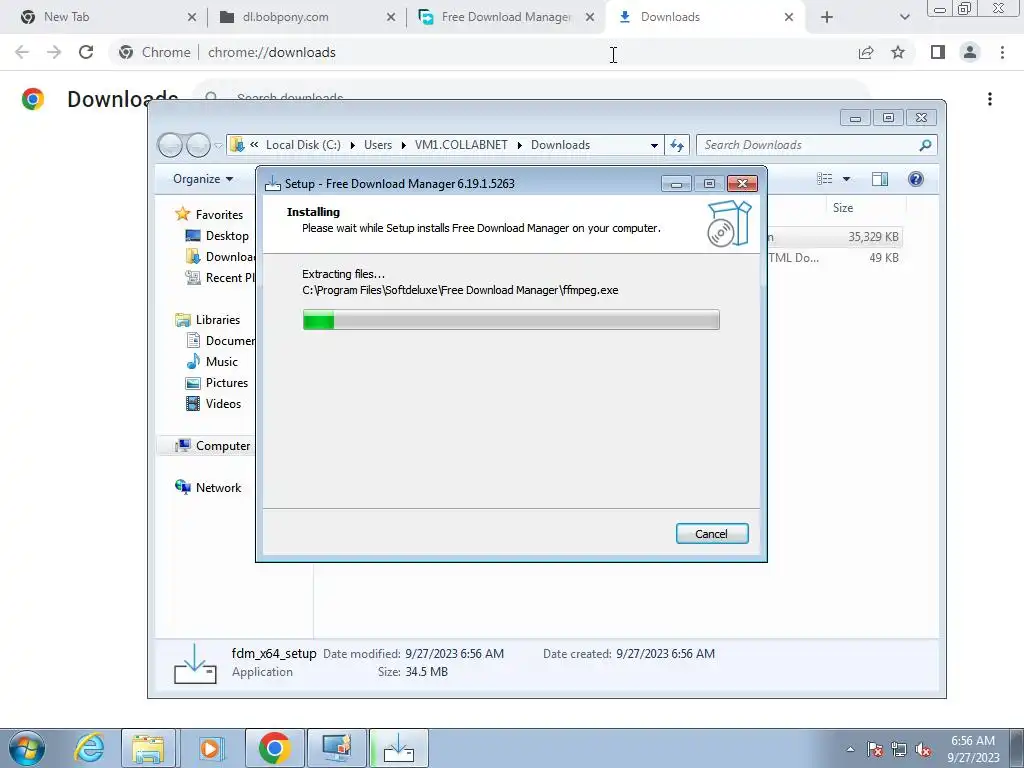Screen dimensions: 1024x768
Task: Open Chrome tab search dropdown
Action: (904, 17)
